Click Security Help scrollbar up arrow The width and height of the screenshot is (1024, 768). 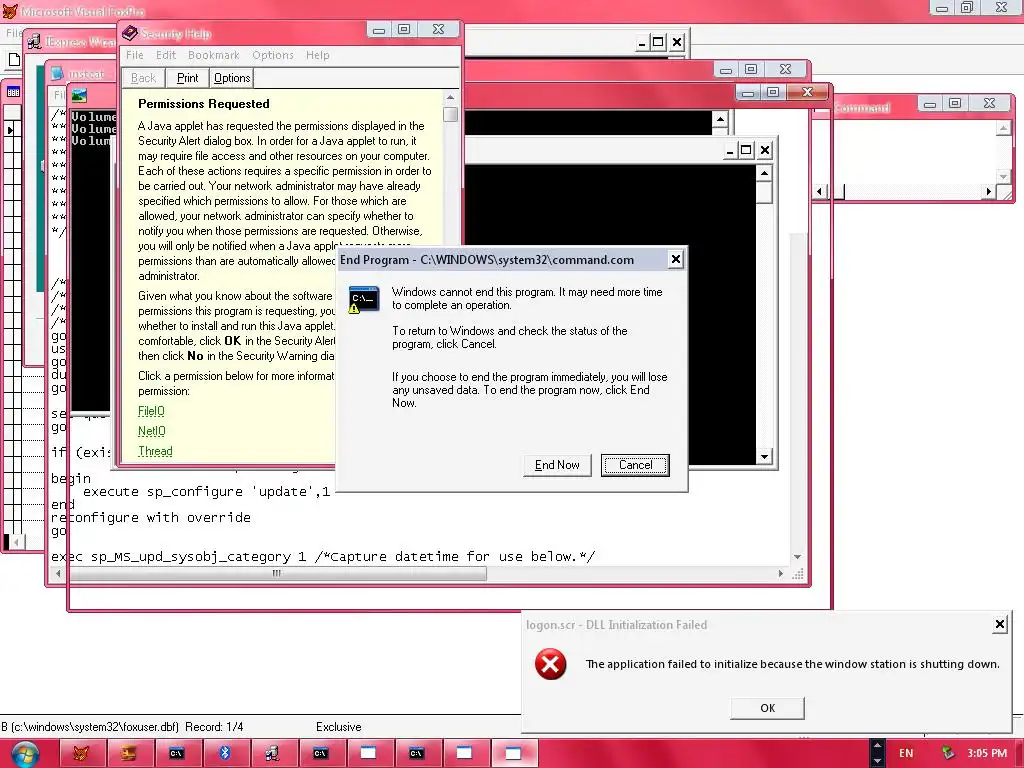tap(450, 97)
